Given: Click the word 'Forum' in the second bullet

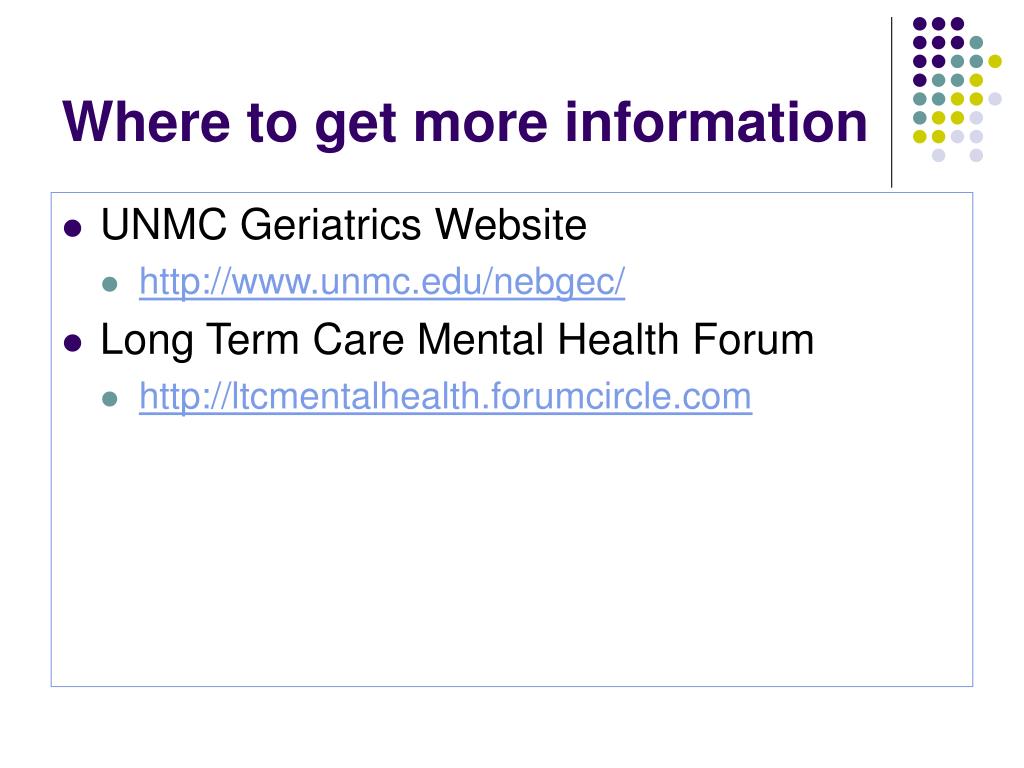Looking at the screenshot, I should (753, 340).
